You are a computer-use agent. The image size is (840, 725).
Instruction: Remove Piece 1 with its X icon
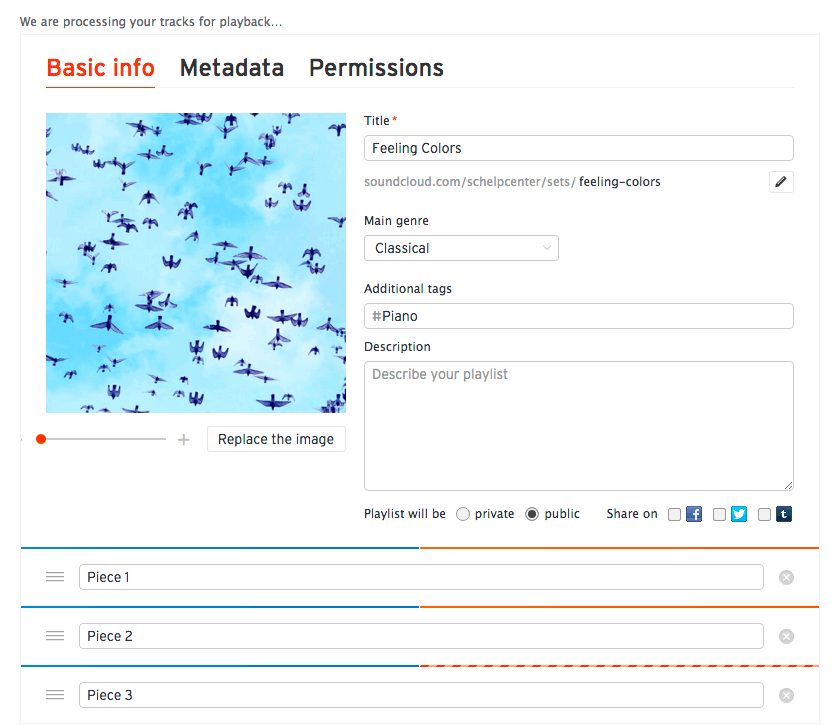click(786, 577)
